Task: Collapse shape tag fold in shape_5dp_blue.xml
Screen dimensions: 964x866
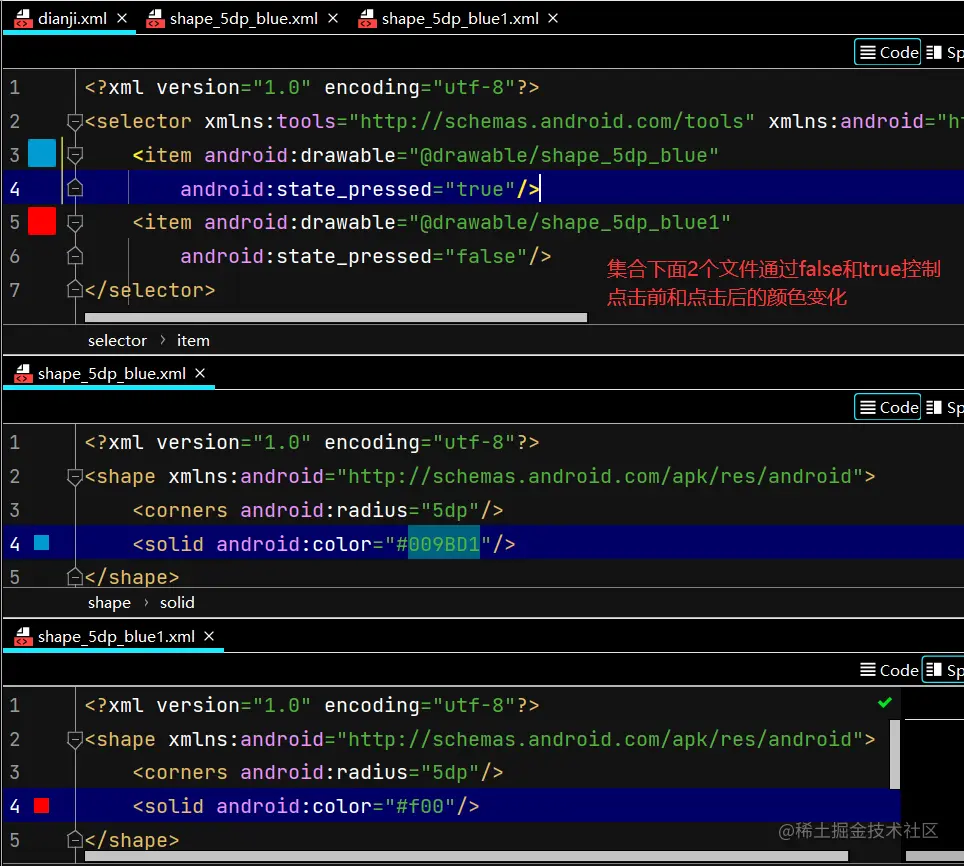Action: tap(74, 477)
